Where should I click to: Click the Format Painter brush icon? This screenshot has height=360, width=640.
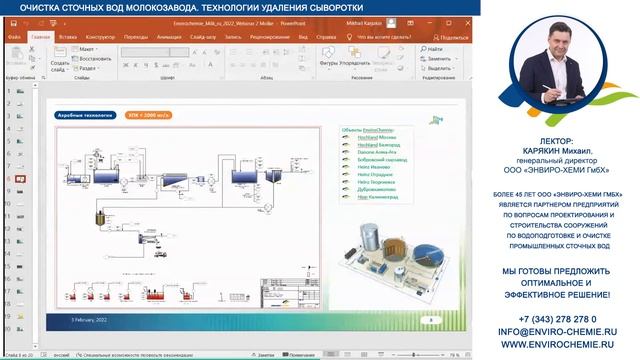(32, 68)
